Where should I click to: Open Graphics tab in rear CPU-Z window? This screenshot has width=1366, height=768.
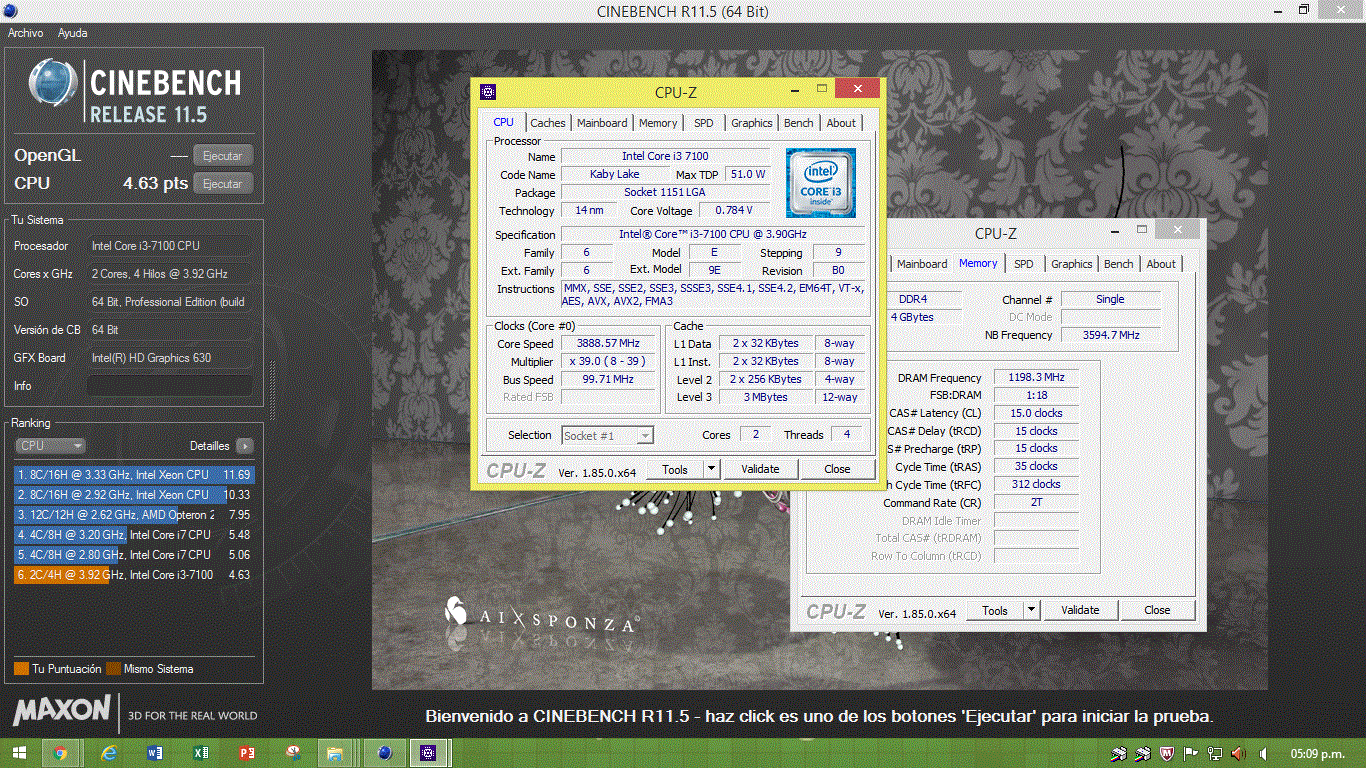1072,264
